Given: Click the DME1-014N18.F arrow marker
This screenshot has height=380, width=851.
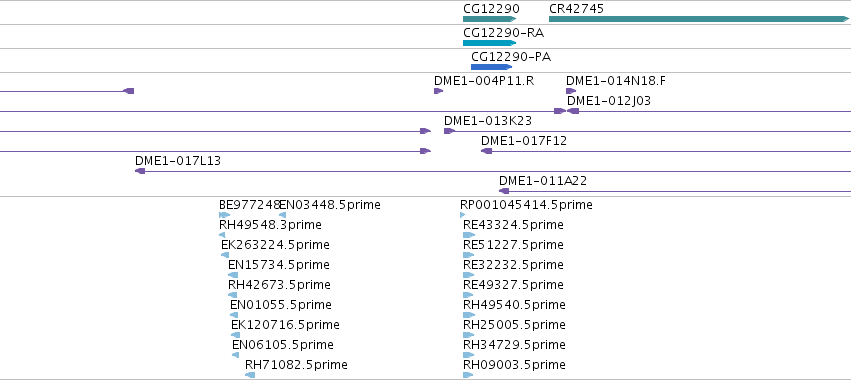Looking at the screenshot, I should tap(571, 91).
